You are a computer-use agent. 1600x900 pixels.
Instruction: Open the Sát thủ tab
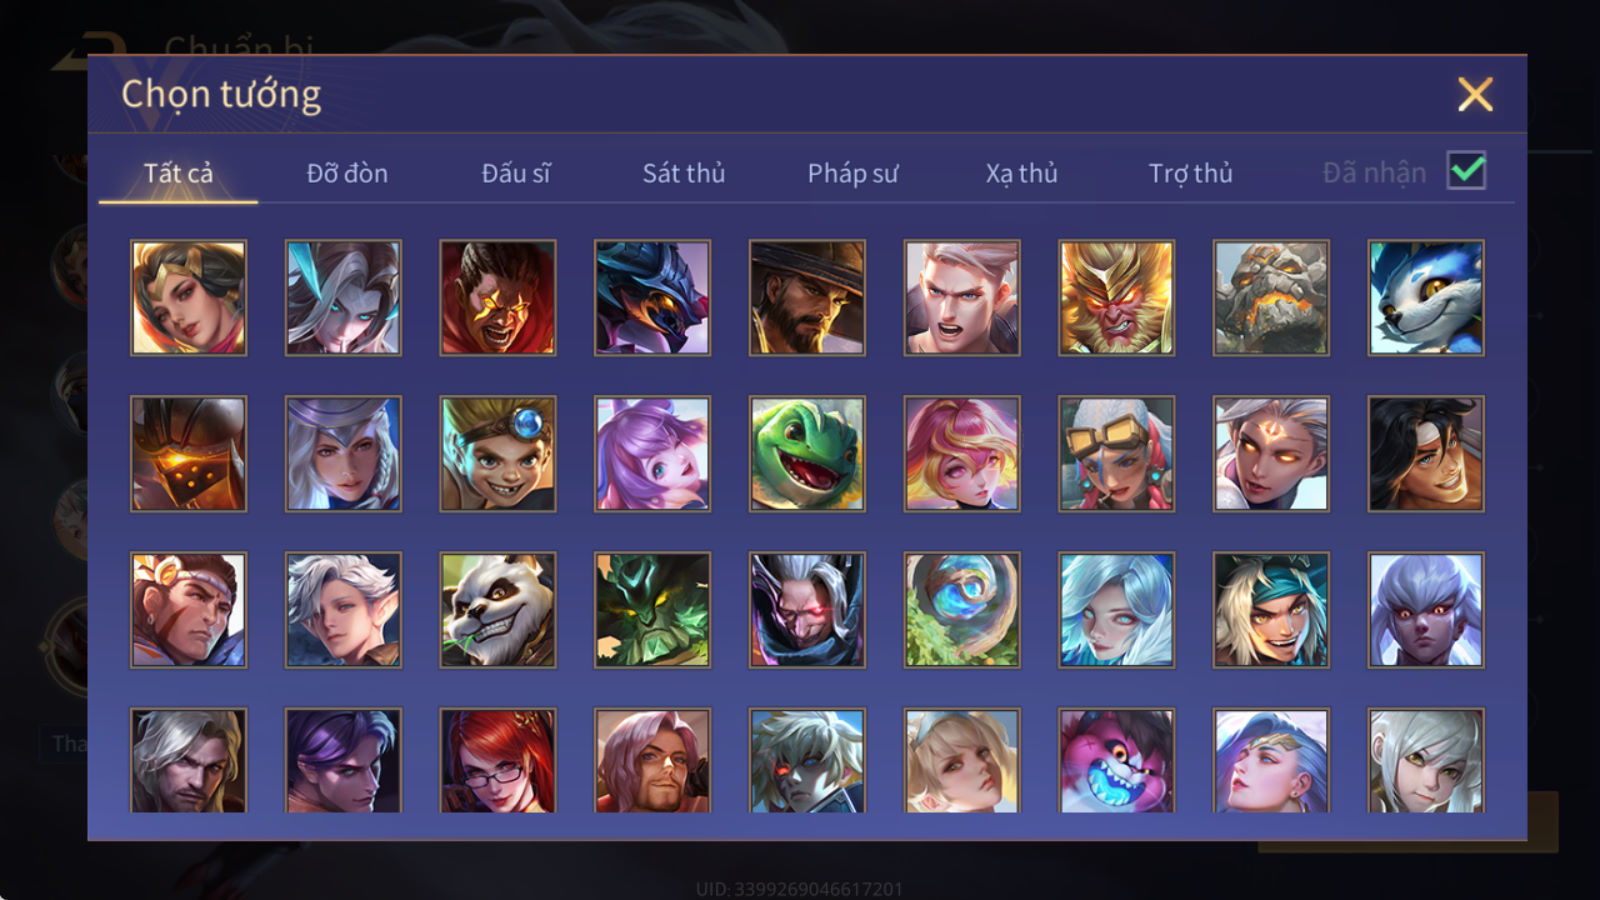(683, 173)
